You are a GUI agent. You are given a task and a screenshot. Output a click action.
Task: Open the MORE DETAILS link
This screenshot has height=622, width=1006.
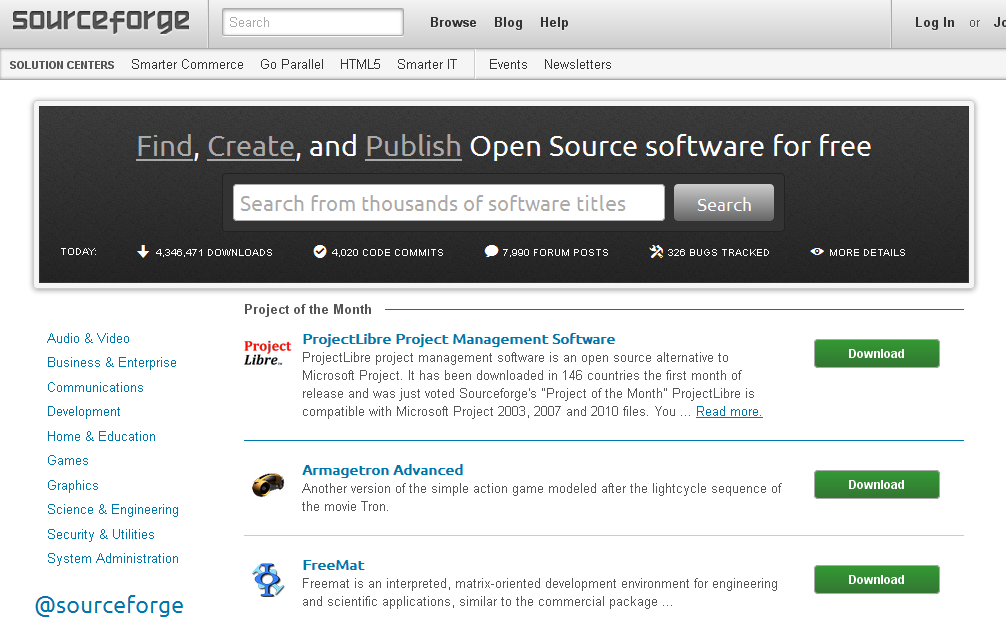(x=867, y=252)
